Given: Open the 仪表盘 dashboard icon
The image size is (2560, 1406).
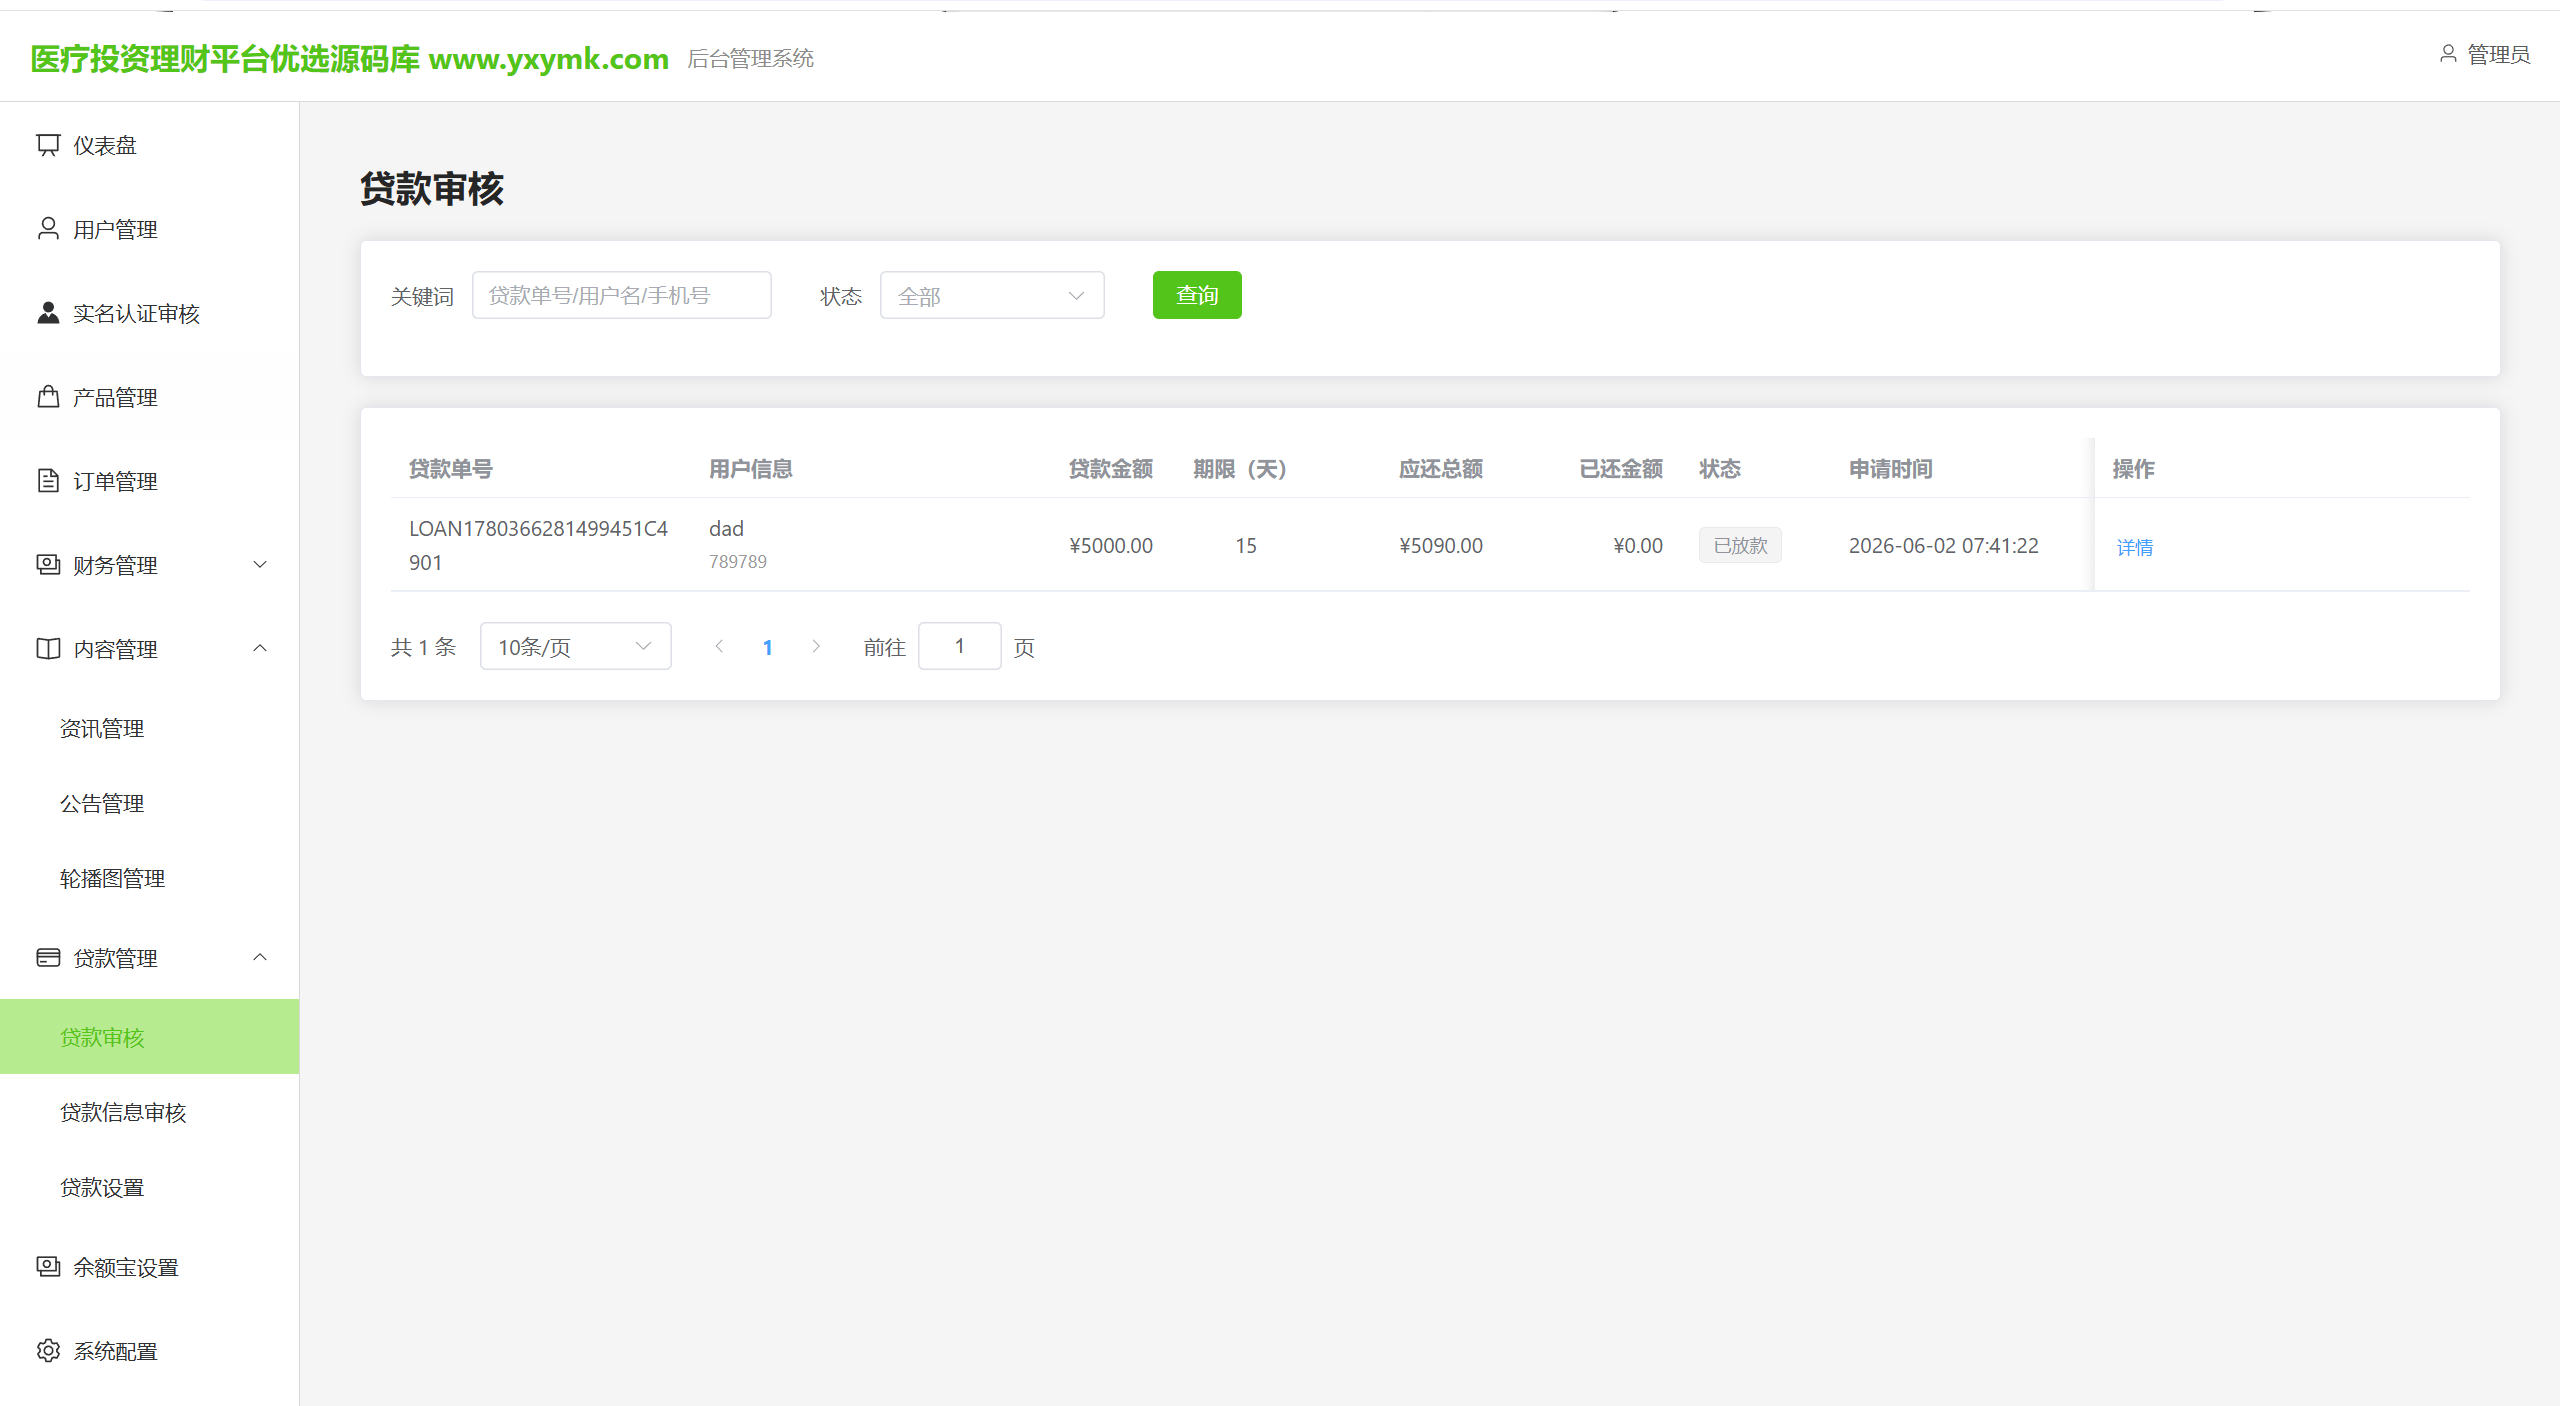Looking at the screenshot, I should coord(48,145).
